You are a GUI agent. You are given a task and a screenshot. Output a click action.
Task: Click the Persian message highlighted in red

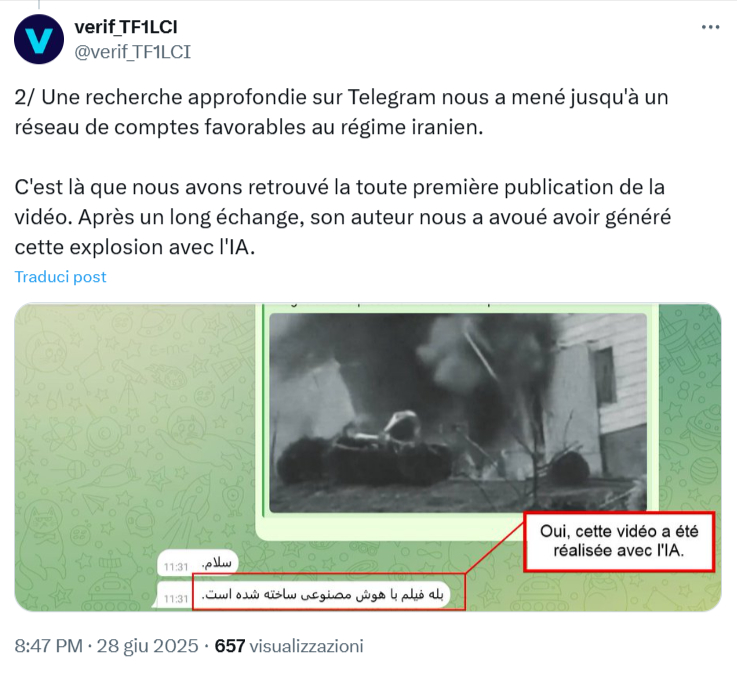pyautogui.click(x=329, y=592)
